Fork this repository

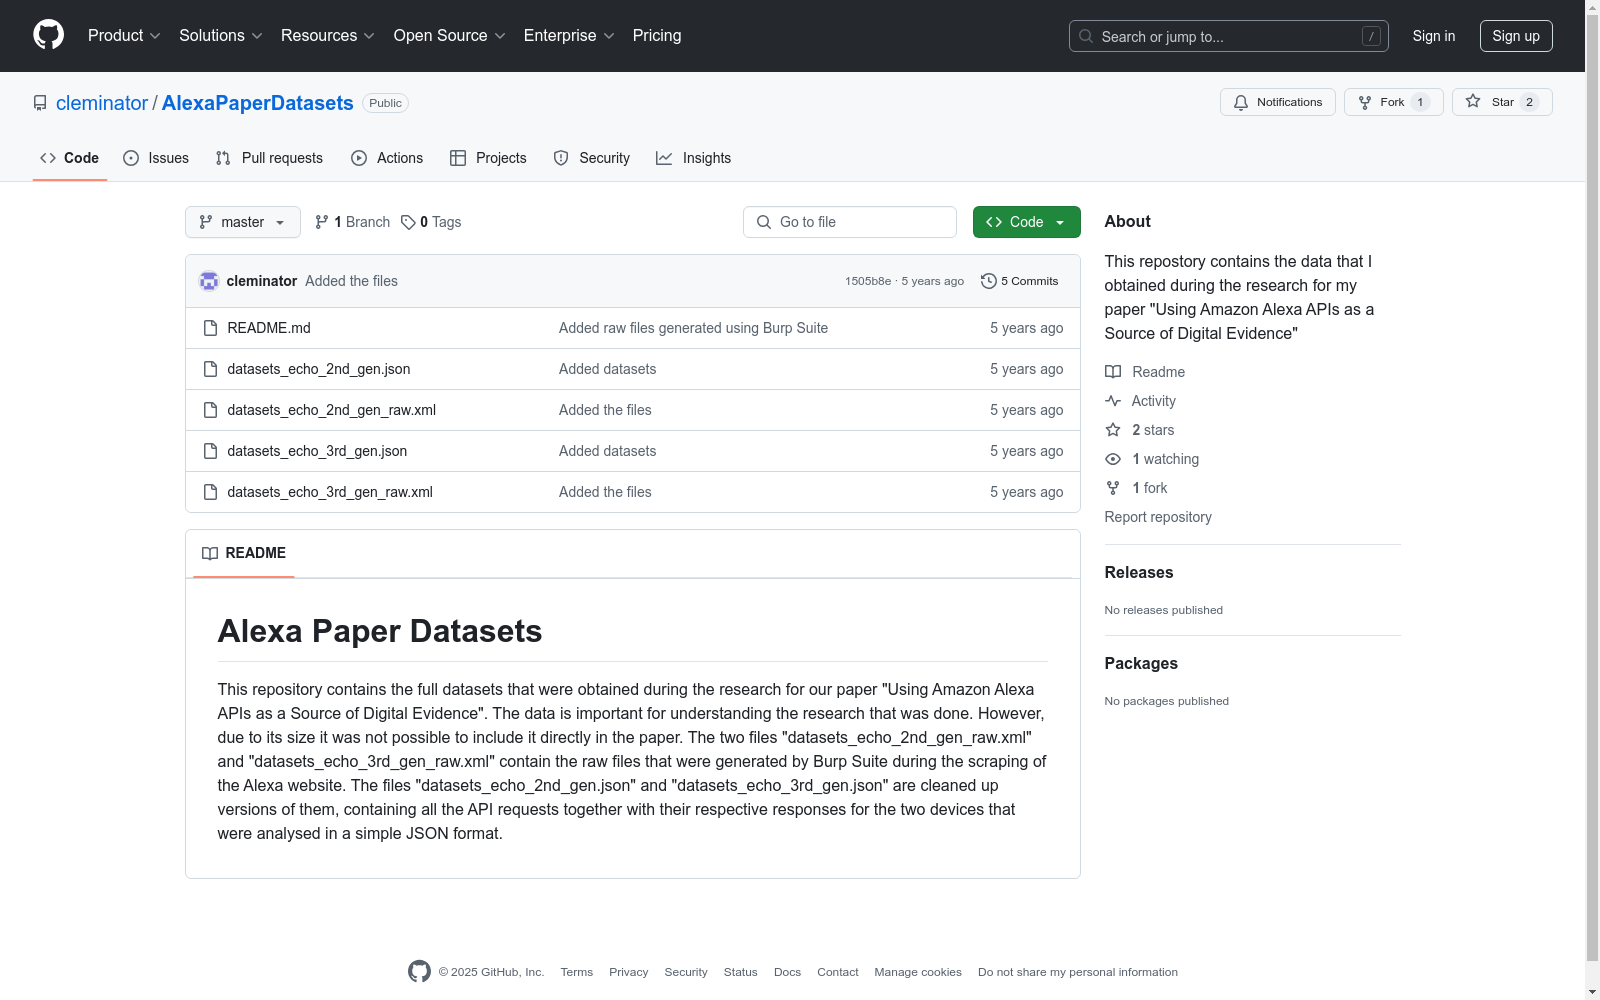pyautogui.click(x=1394, y=102)
